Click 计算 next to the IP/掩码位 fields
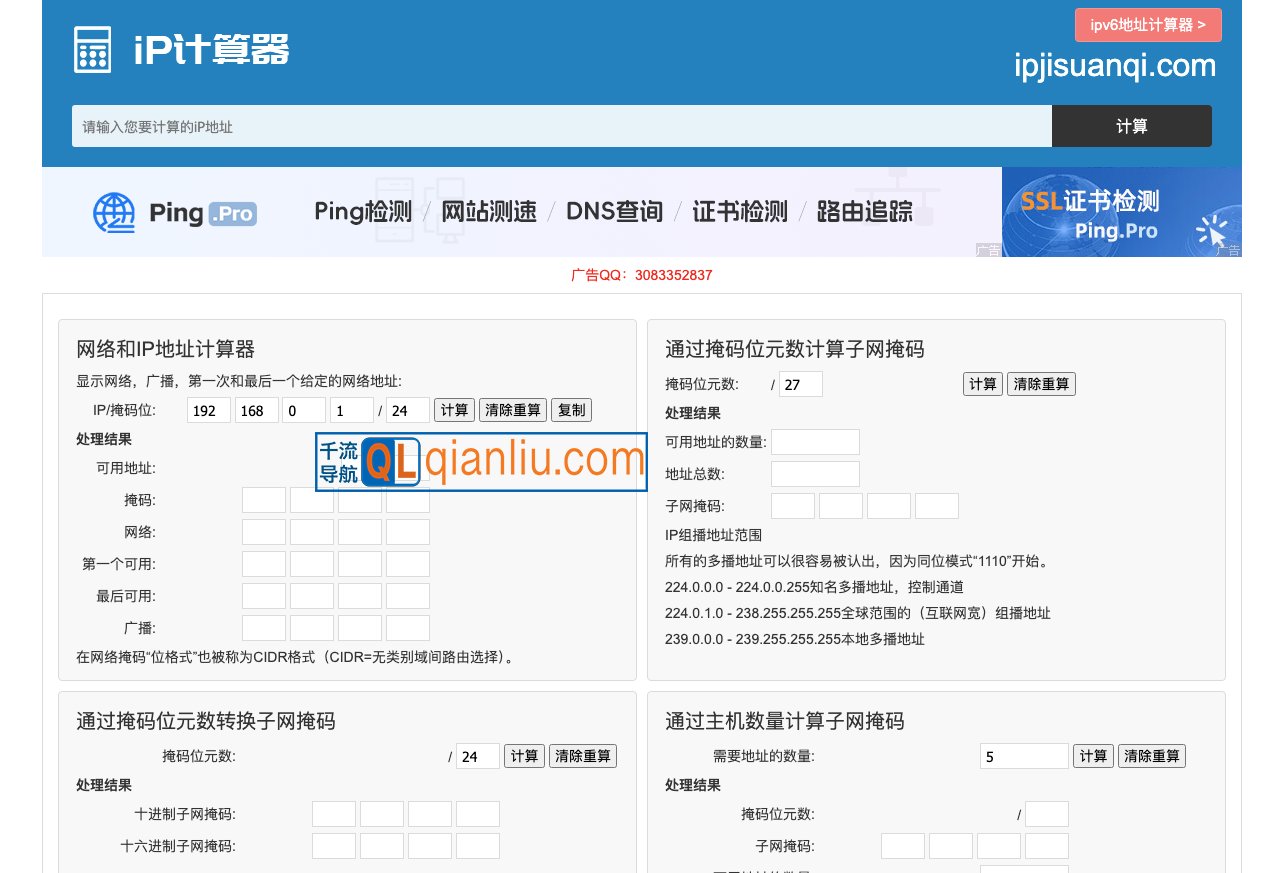The height and width of the screenshot is (873, 1284). 454,409
